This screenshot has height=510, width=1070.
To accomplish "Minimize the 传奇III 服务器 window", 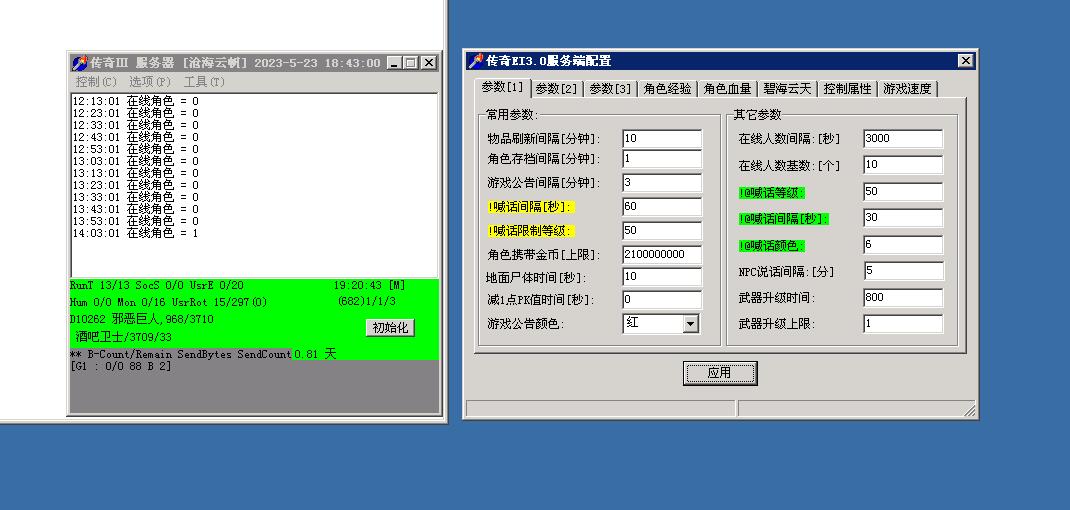I will coord(393,62).
